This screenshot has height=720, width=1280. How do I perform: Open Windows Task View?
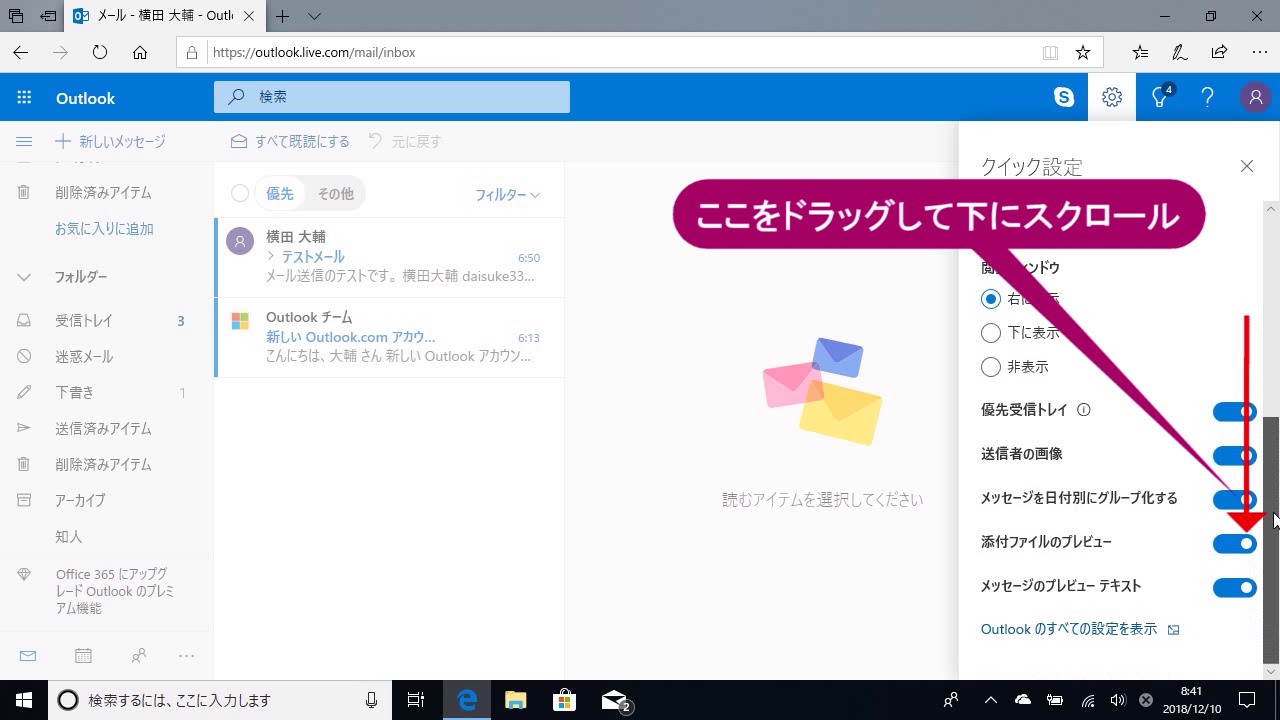click(x=416, y=700)
